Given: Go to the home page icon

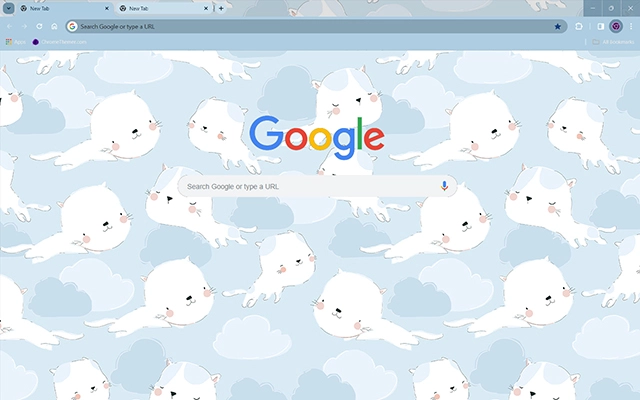Looking at the screenshot, I should point(54,27).
